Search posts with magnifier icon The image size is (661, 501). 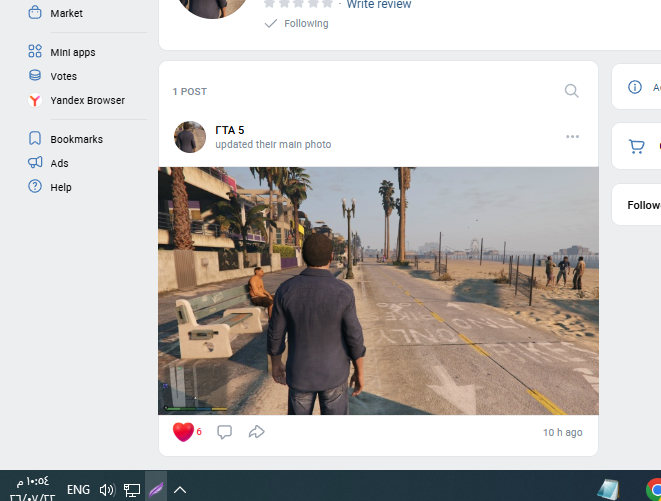pyautogui.click(x=571, y=91)
